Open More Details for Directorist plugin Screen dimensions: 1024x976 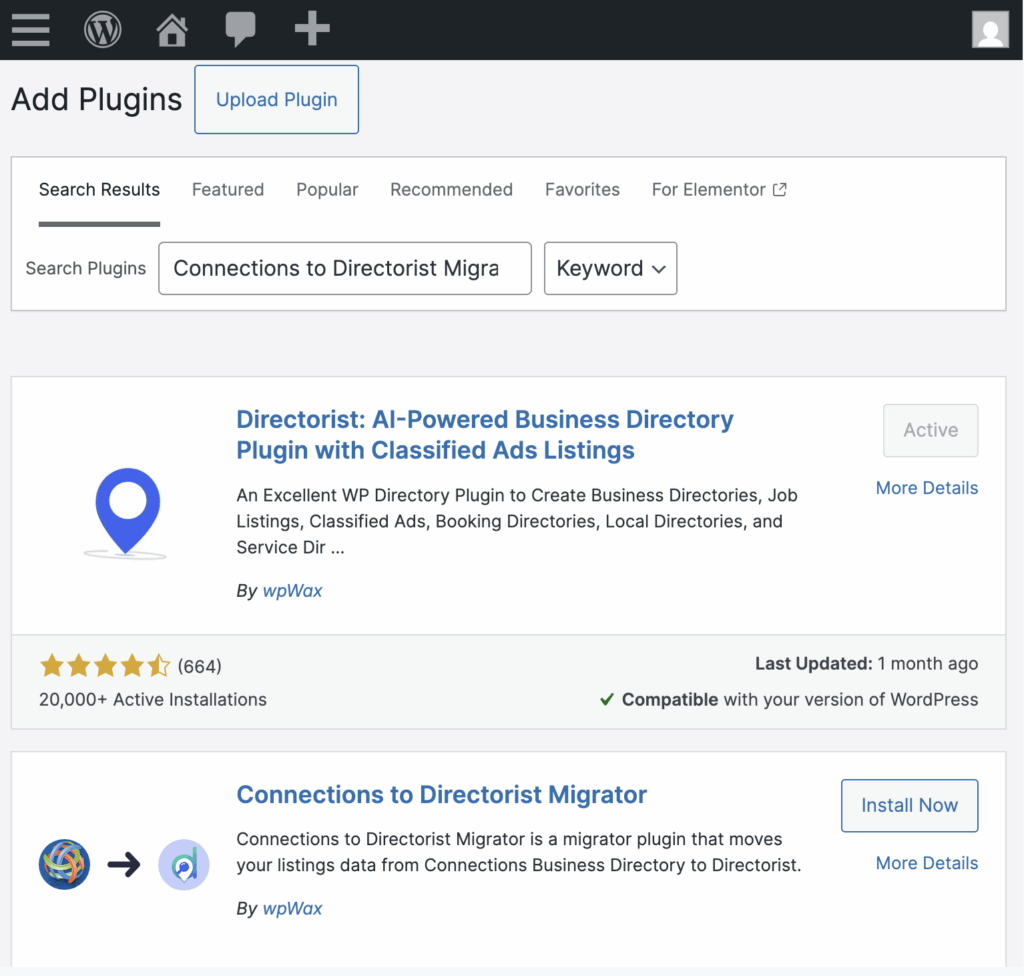click(927, 488)
